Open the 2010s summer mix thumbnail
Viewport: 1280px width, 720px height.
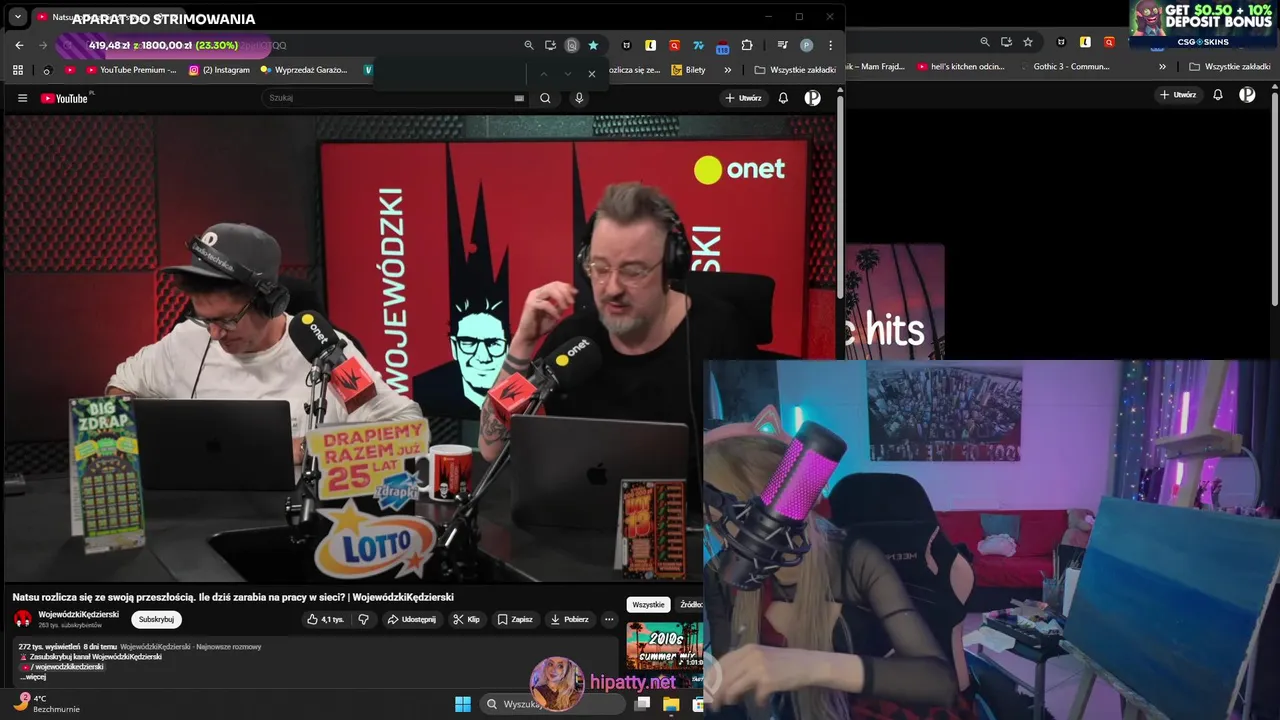click(665, 647)
